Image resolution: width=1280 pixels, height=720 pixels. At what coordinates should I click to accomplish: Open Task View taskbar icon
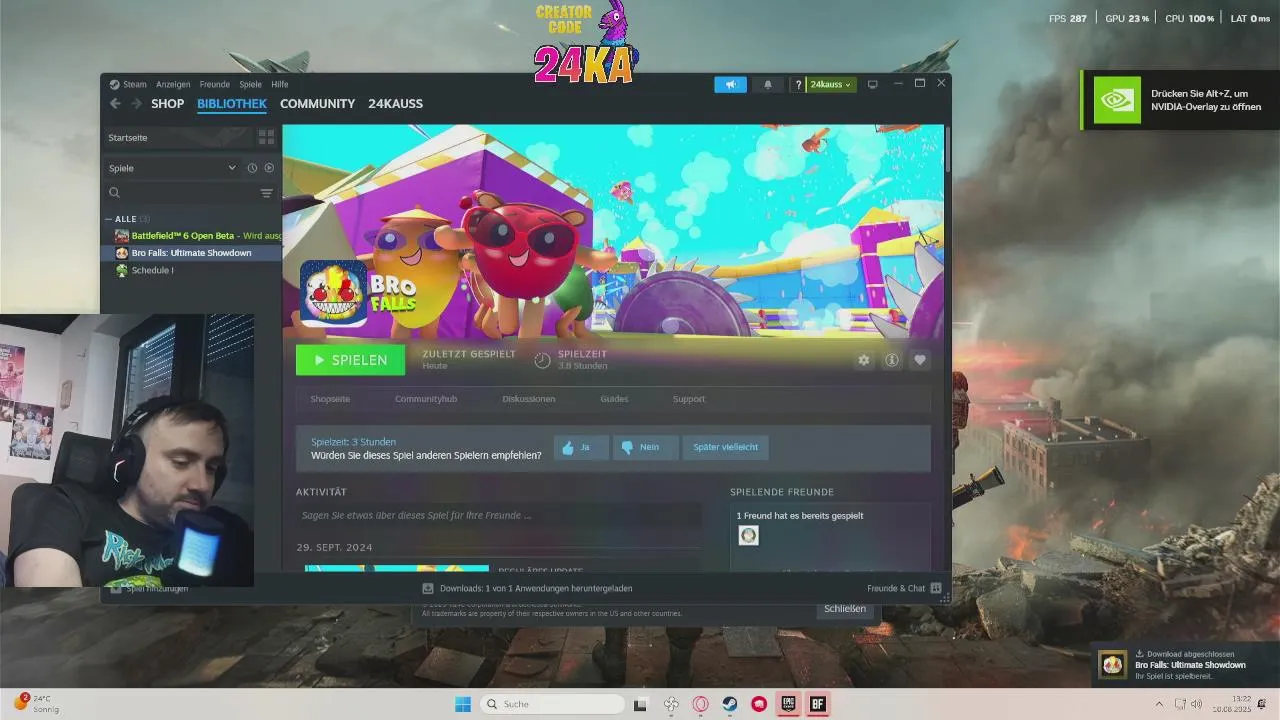click(641, 704)
